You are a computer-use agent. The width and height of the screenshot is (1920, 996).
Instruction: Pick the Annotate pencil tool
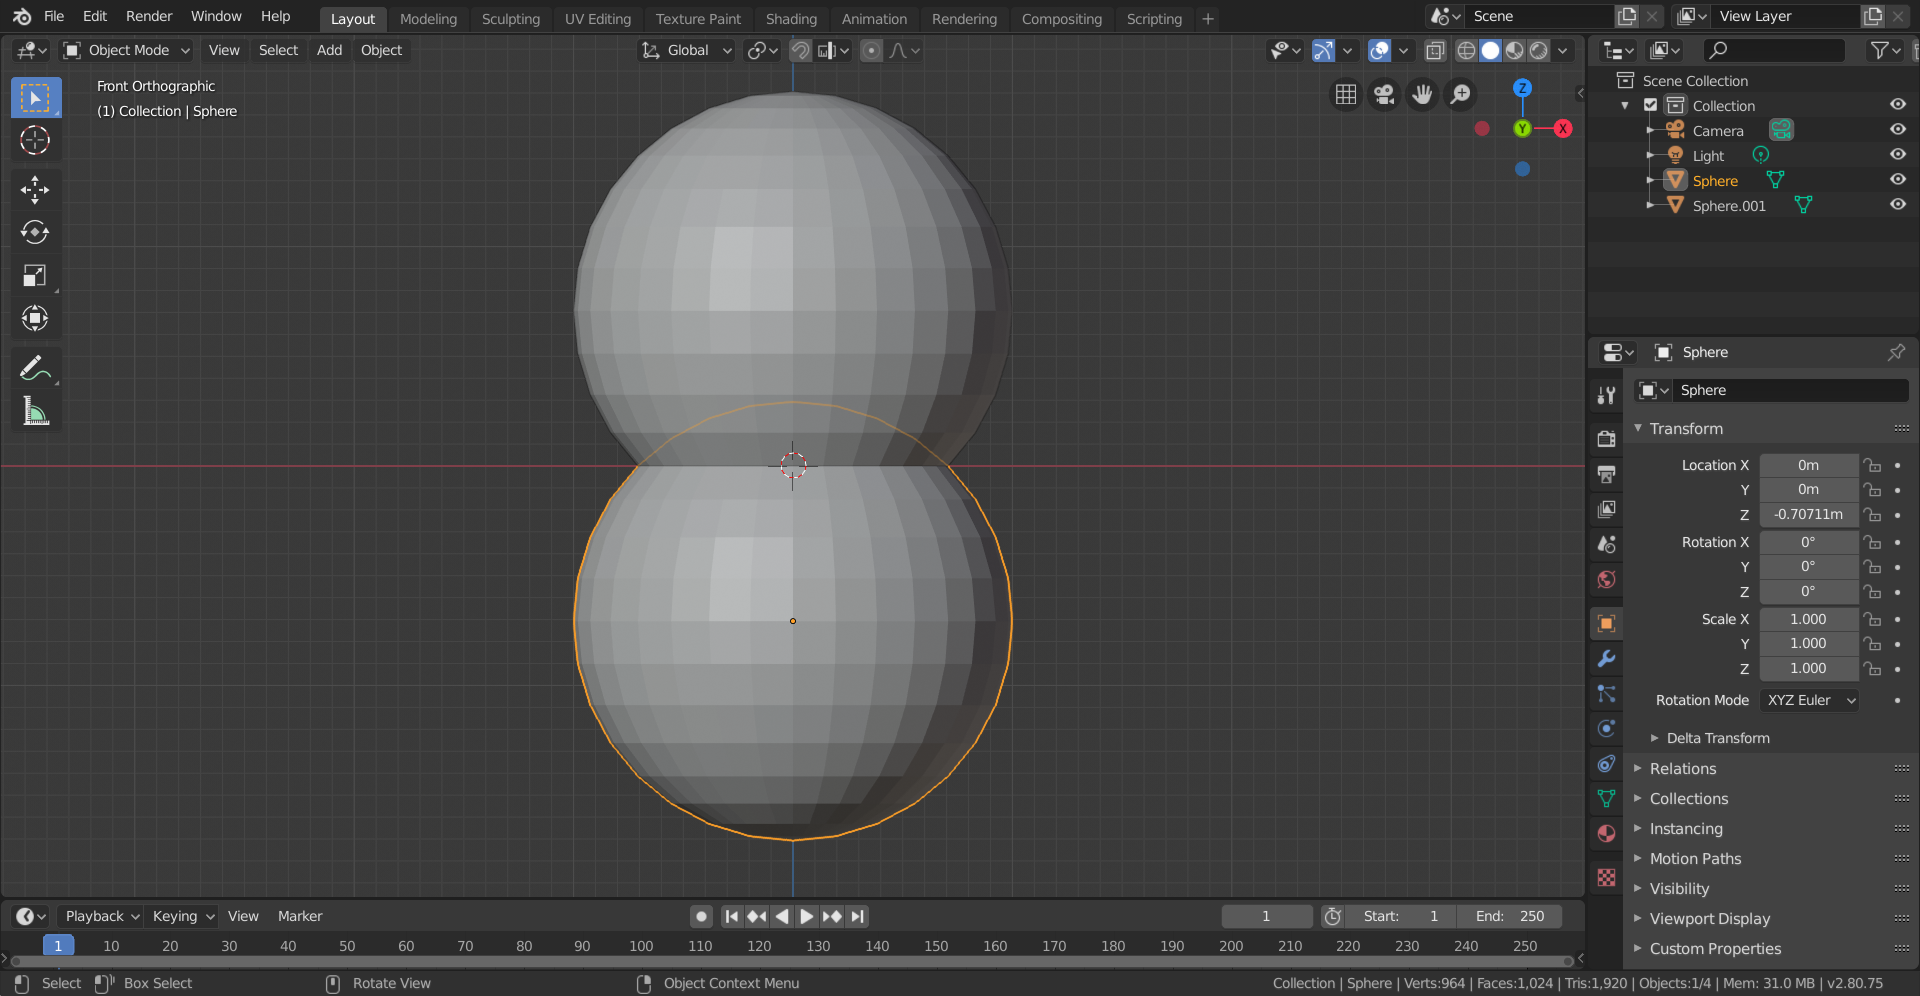coord(35,369)
